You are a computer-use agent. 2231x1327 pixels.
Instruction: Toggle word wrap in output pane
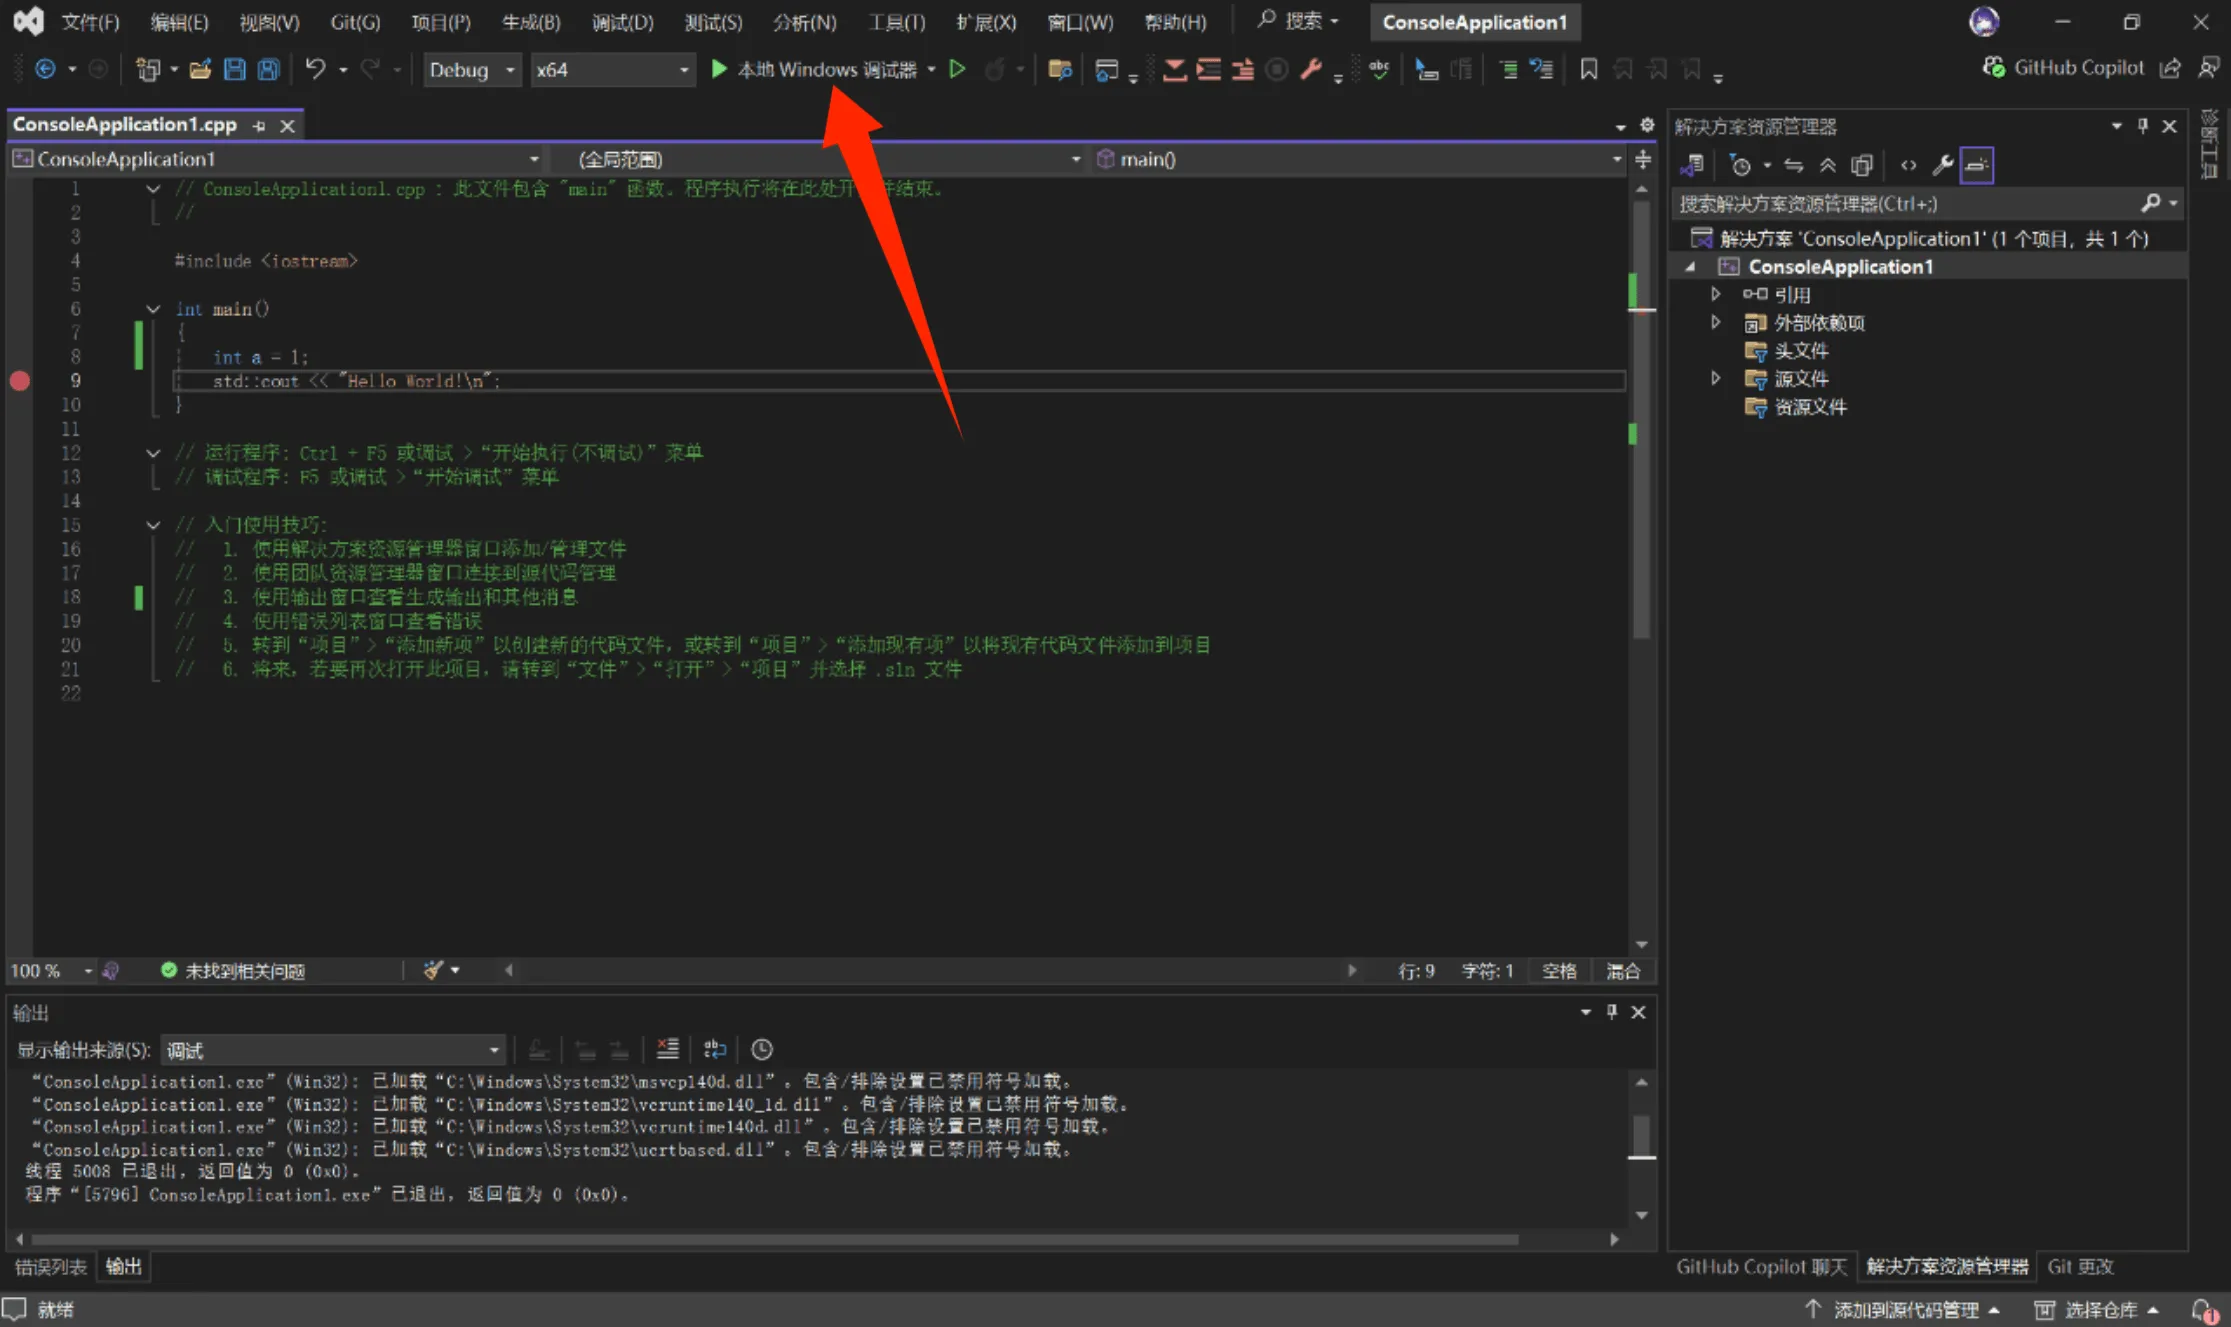click(x=714, y=1049)
